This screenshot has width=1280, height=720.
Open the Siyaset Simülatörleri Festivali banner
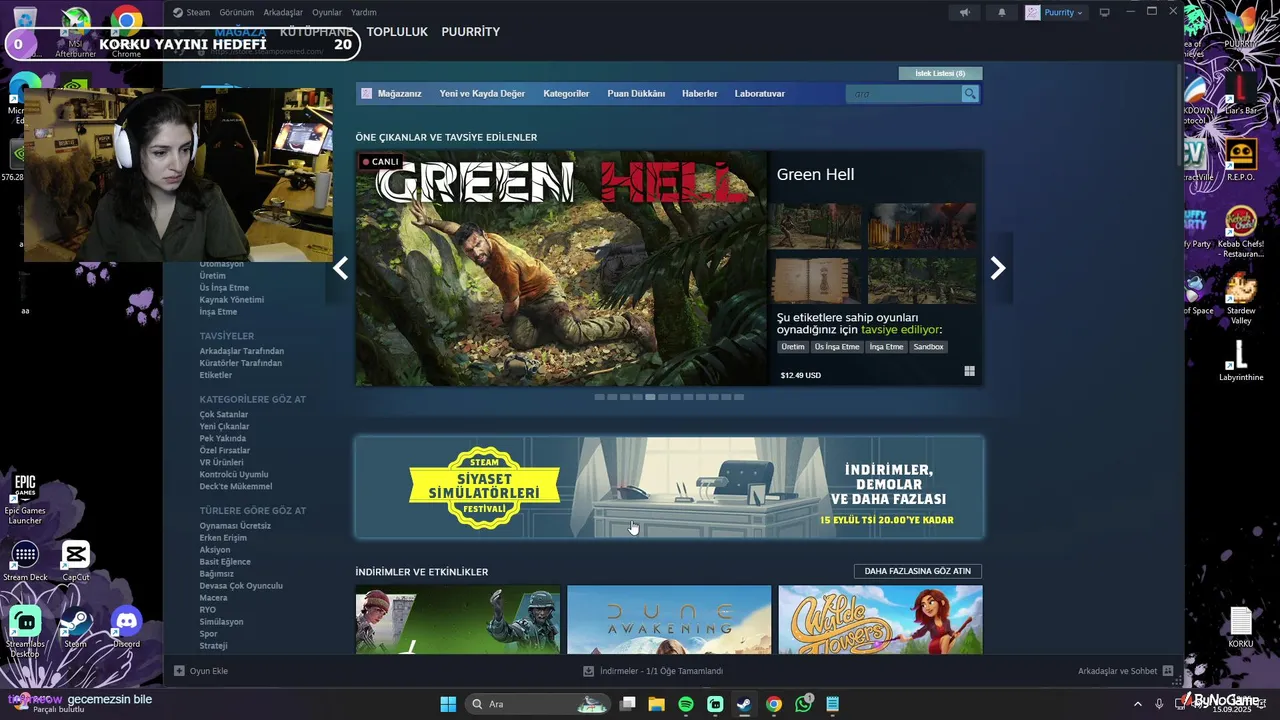click(x=669, y=487)
